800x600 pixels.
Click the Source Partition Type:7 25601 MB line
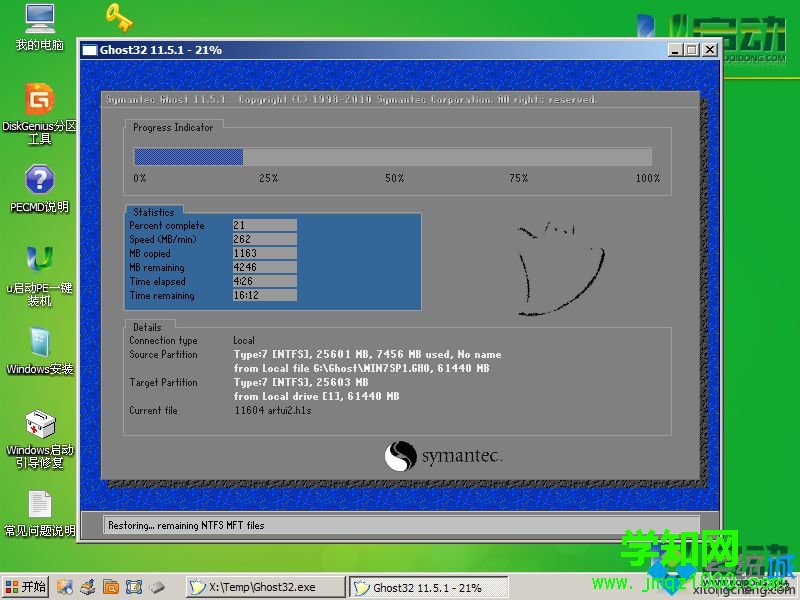pos(367,354)
